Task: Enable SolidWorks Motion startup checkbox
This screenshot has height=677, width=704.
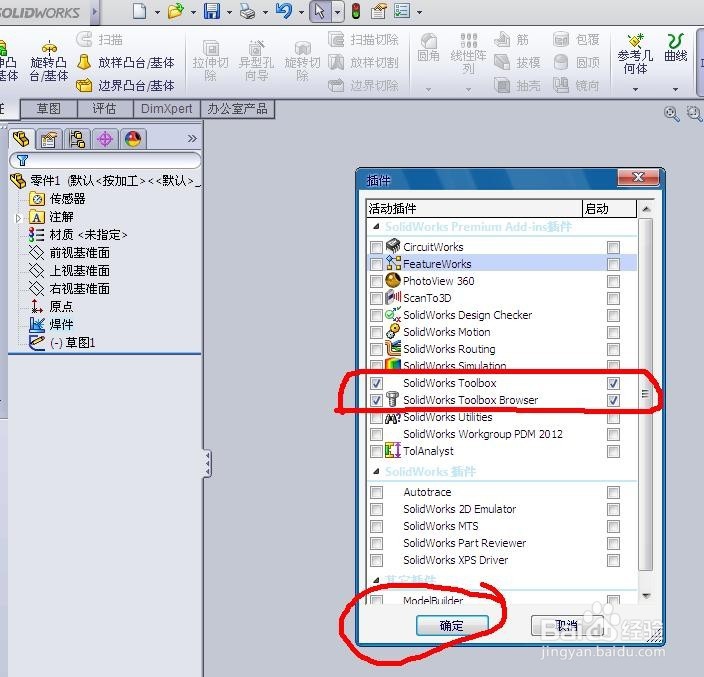Action: [613, 332]
